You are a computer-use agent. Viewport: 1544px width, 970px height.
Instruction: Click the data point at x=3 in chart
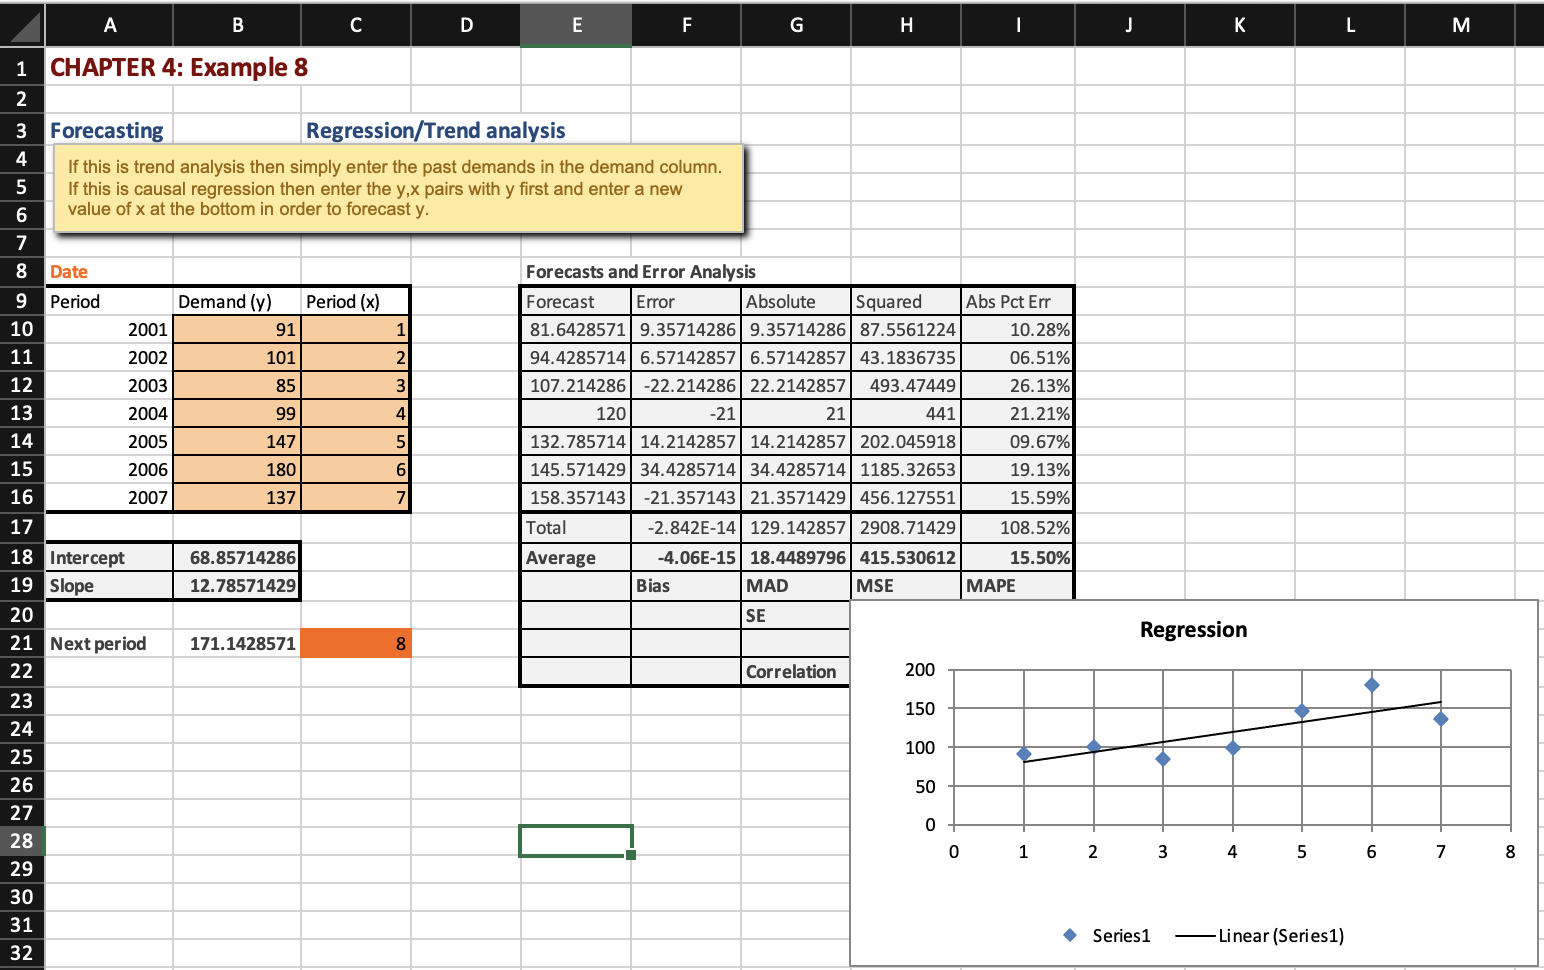(x=1162, y=759)
